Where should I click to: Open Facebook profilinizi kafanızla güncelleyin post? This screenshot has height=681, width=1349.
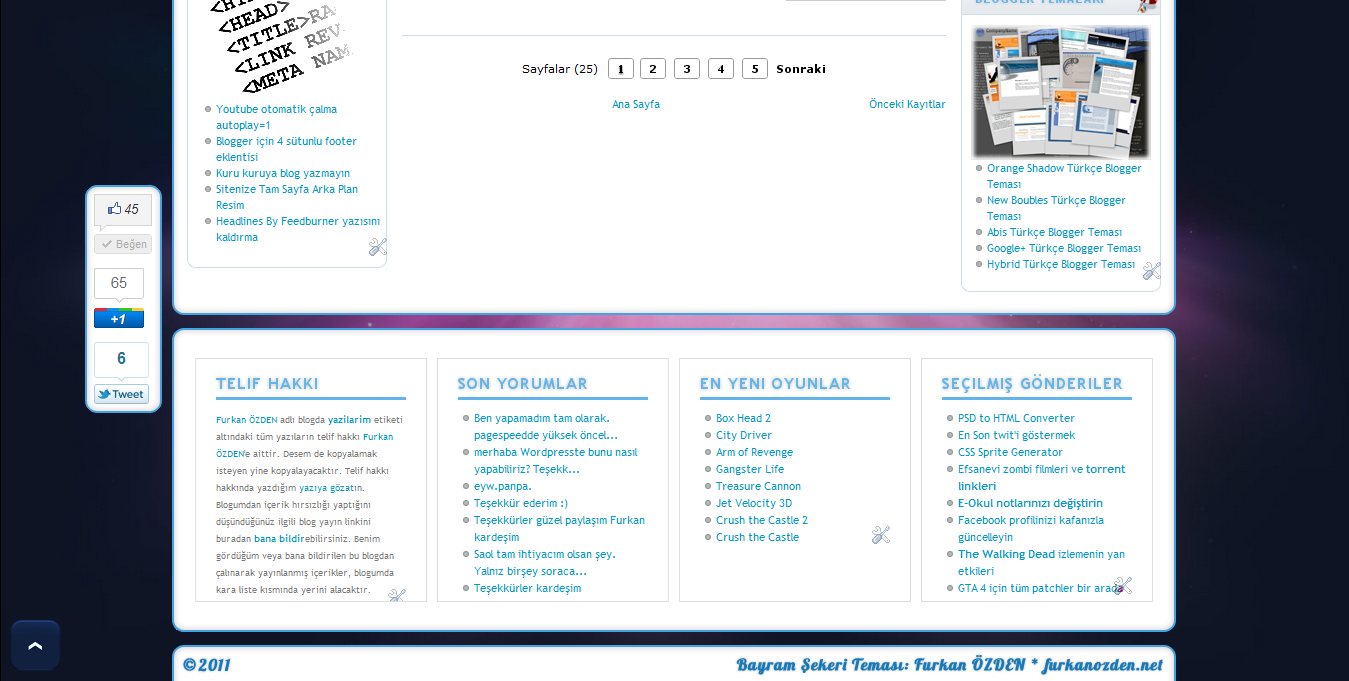(x=1031, y=528)
